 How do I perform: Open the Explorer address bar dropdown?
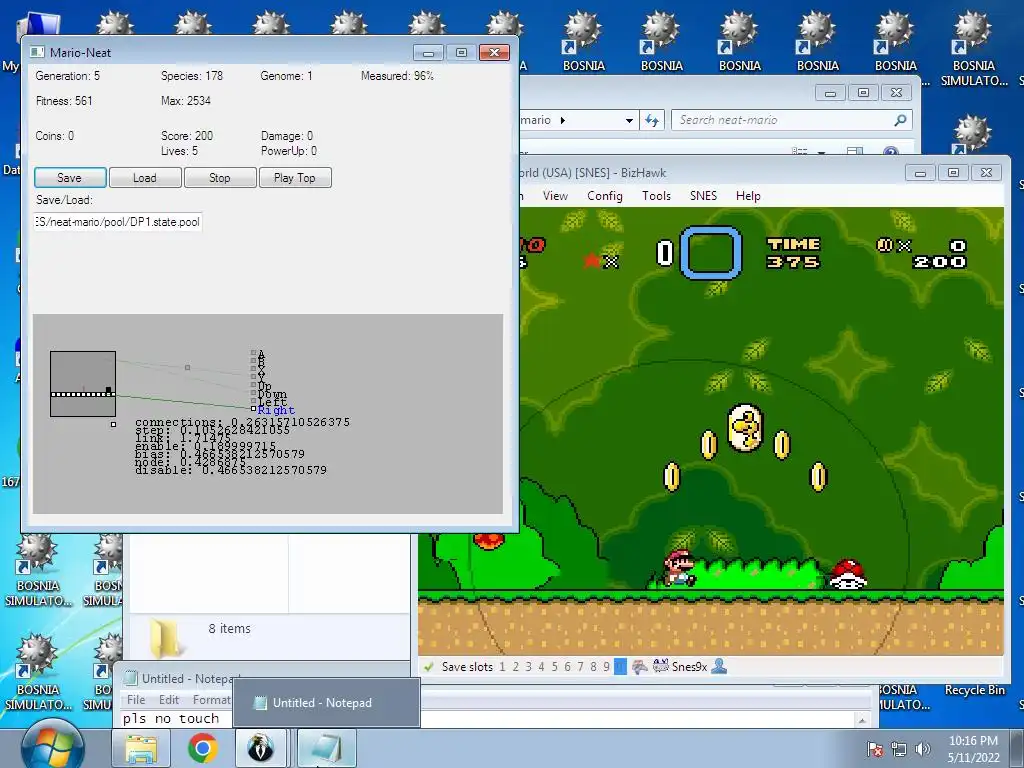point(629,120)
